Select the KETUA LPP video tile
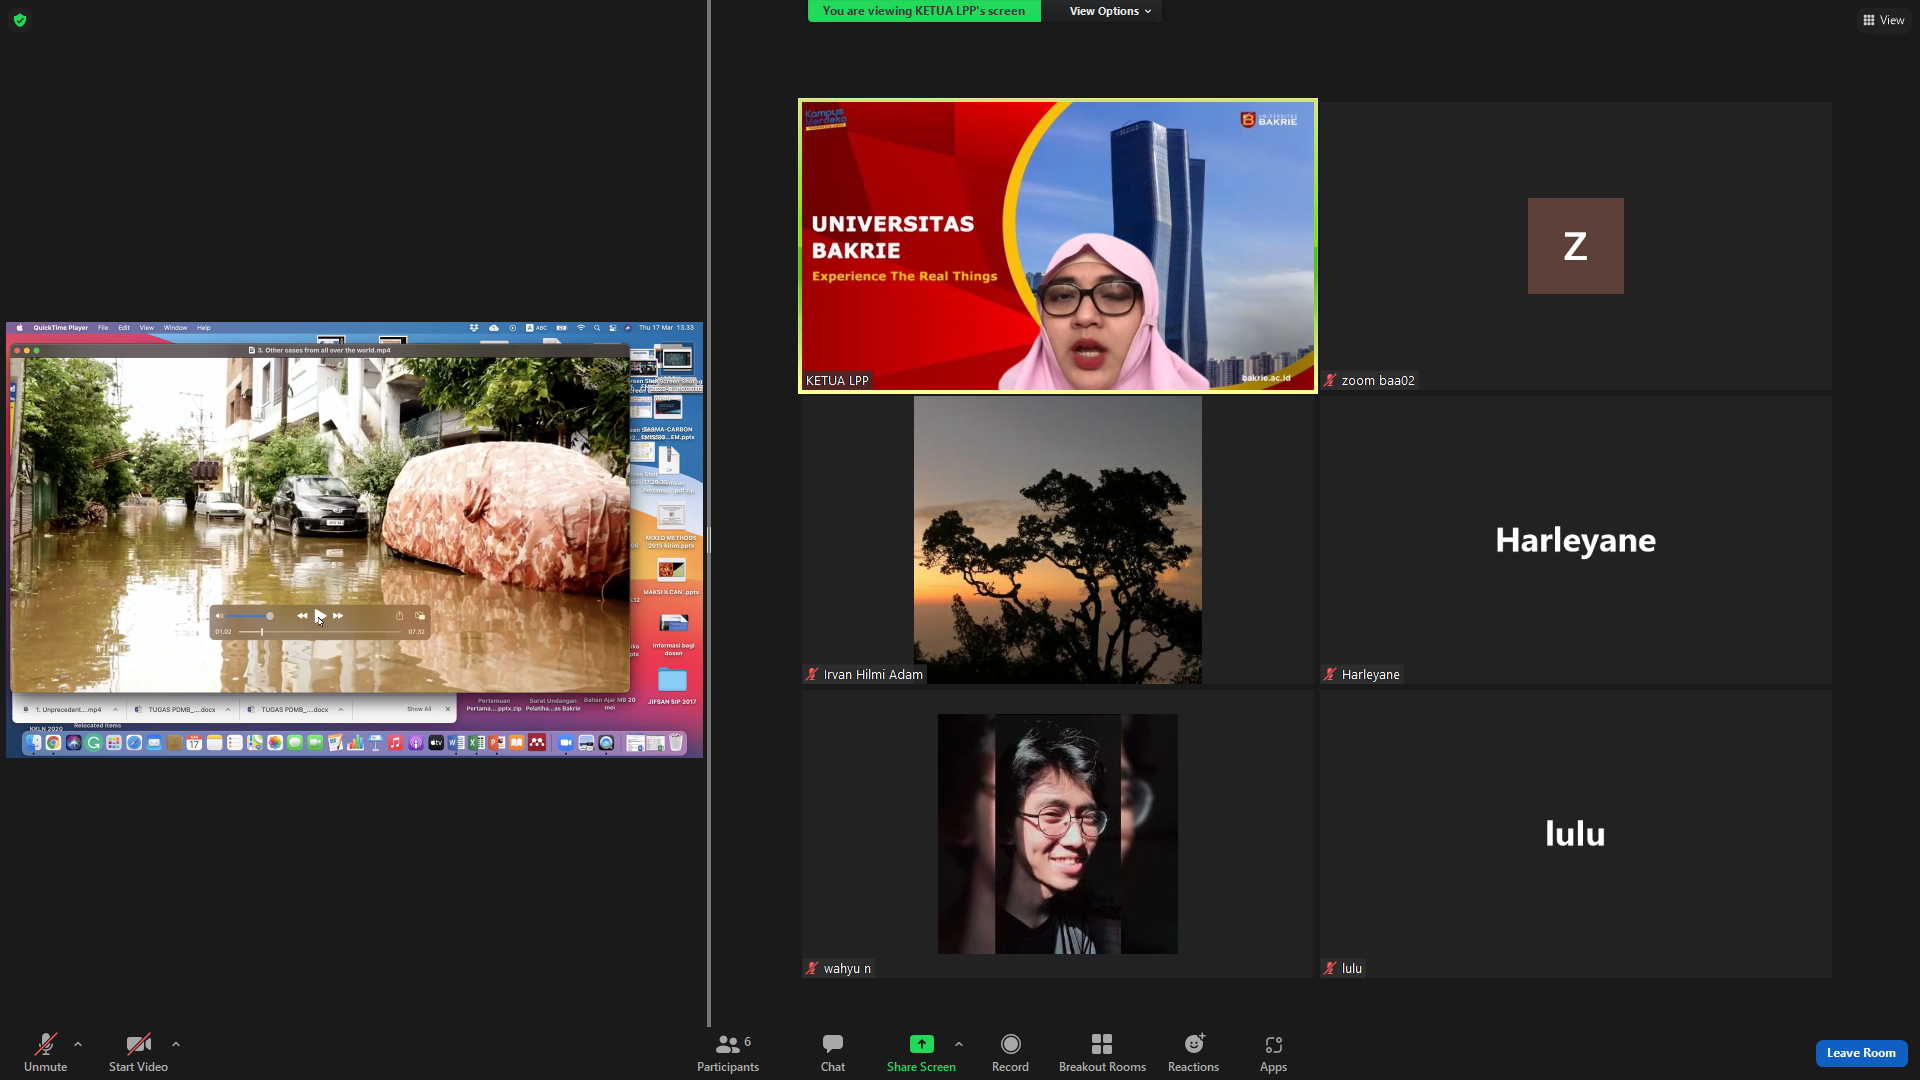Screen dimensions: 1920x1080 coord(1057,246)
